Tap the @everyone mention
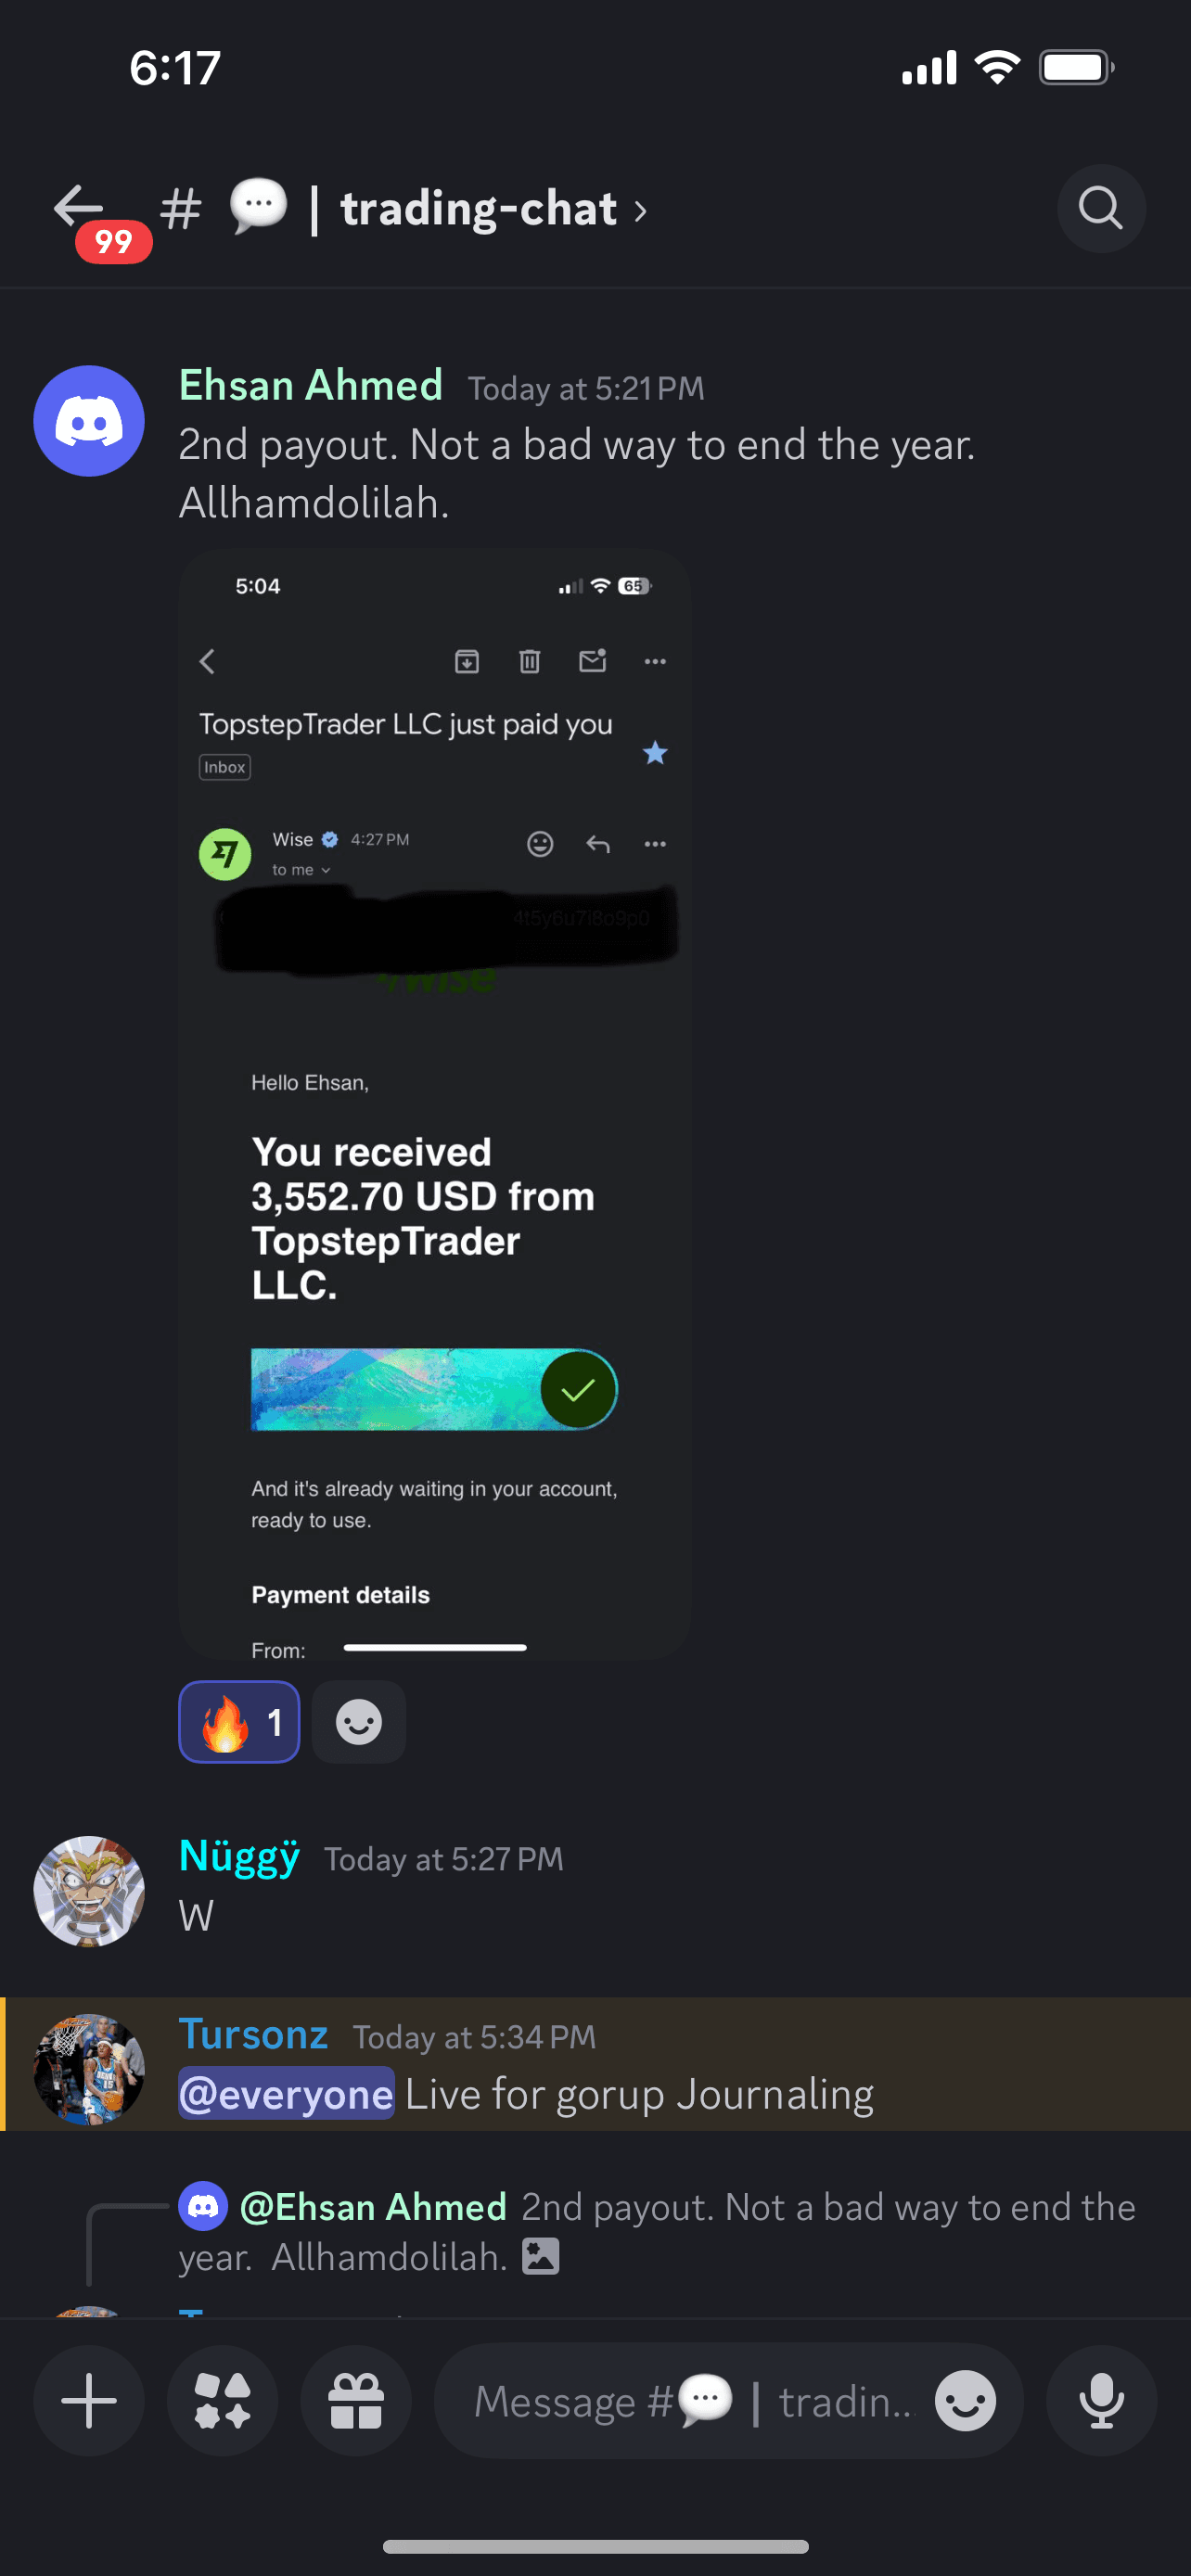Screen dimensions: 1191x2576 click(287, 2093)
